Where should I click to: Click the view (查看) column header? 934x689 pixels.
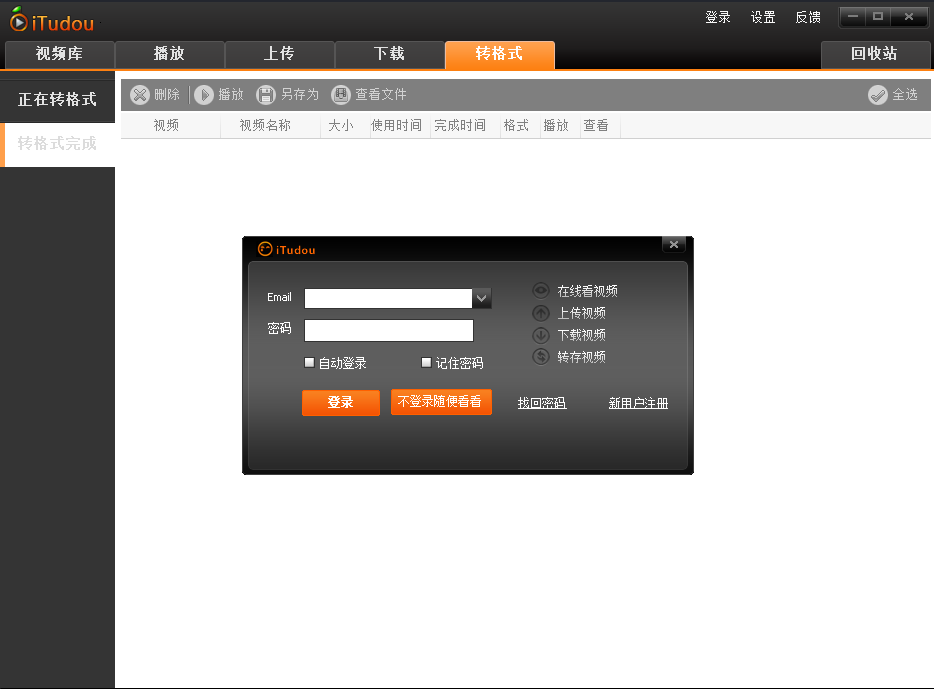click(x=596, y=126)
